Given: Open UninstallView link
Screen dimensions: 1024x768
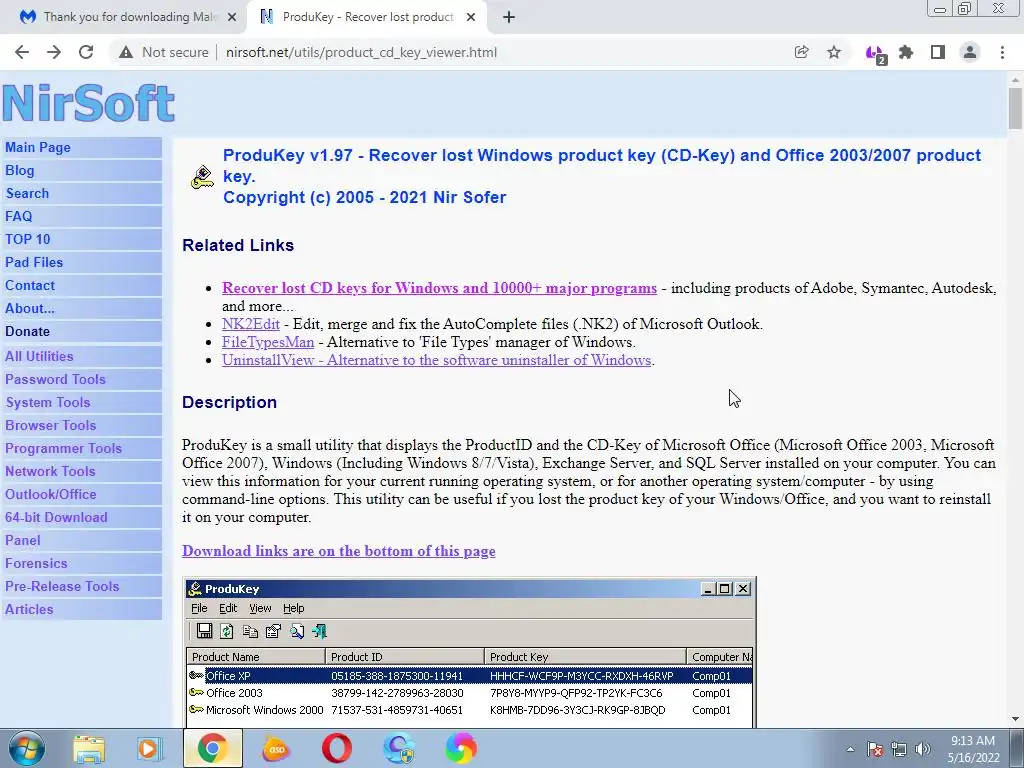Looking at the screenshot, I should [436, 360].
